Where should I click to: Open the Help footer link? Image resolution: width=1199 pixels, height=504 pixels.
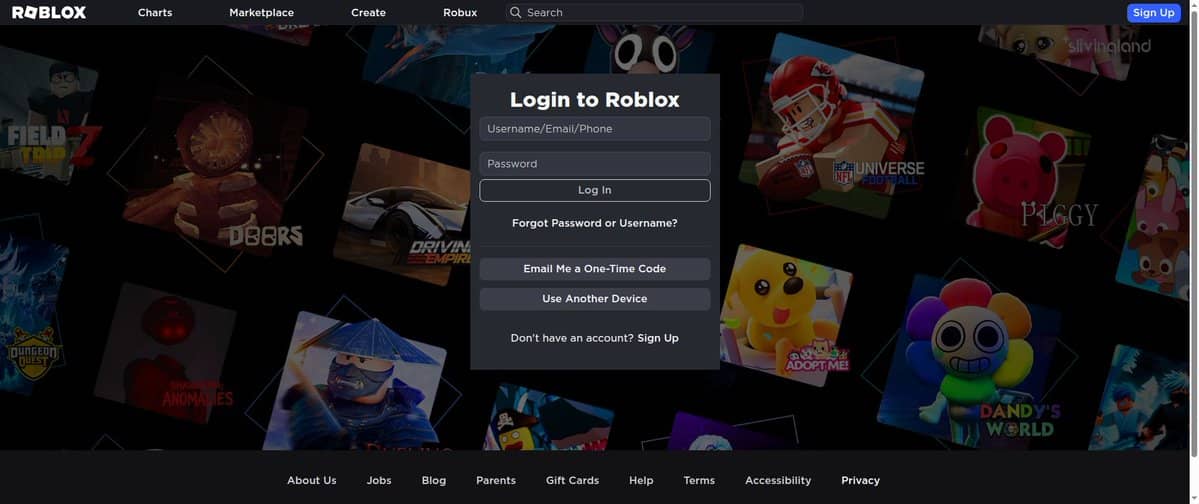[x=642, y=480]
